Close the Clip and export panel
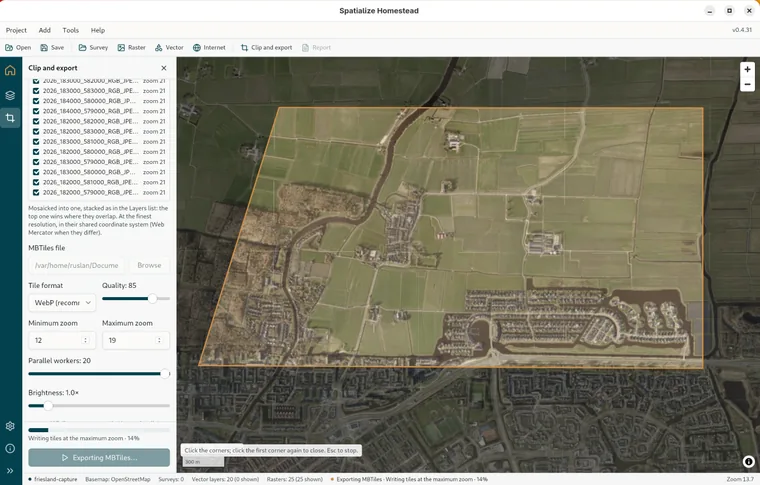Screen dimensions: 760x485 point(164,68)
